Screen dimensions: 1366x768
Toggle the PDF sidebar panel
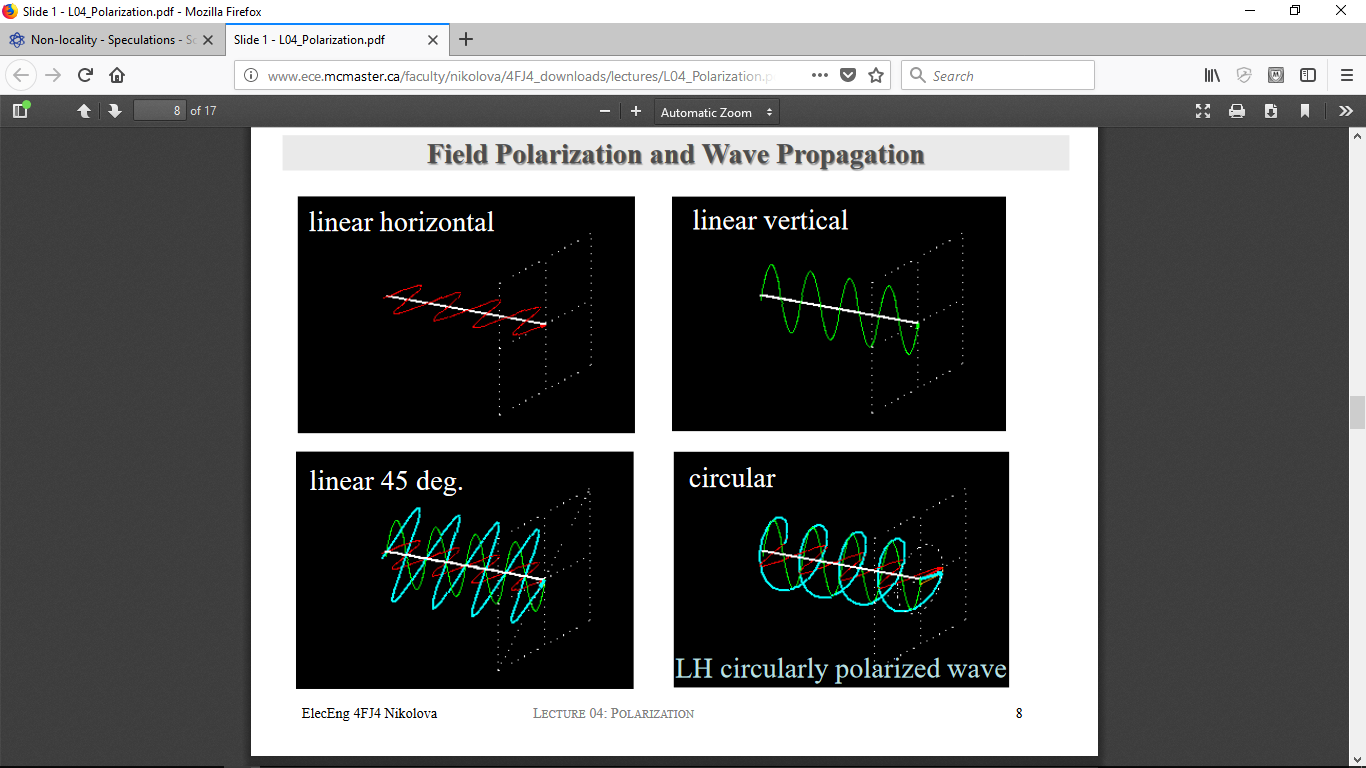(20, 111)
